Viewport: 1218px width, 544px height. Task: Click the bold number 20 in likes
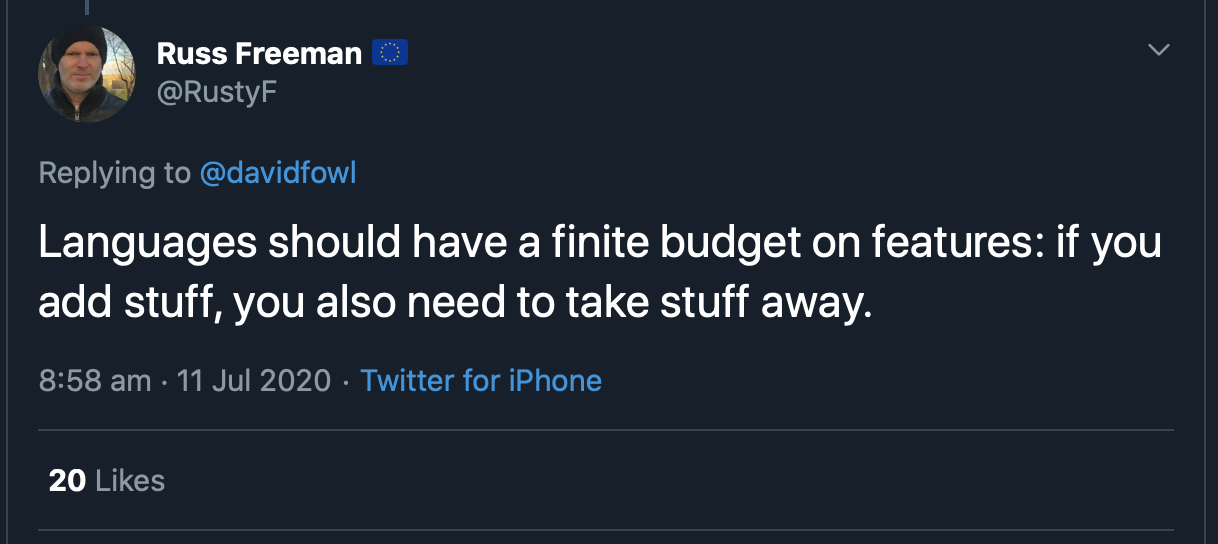pos(67,481)
